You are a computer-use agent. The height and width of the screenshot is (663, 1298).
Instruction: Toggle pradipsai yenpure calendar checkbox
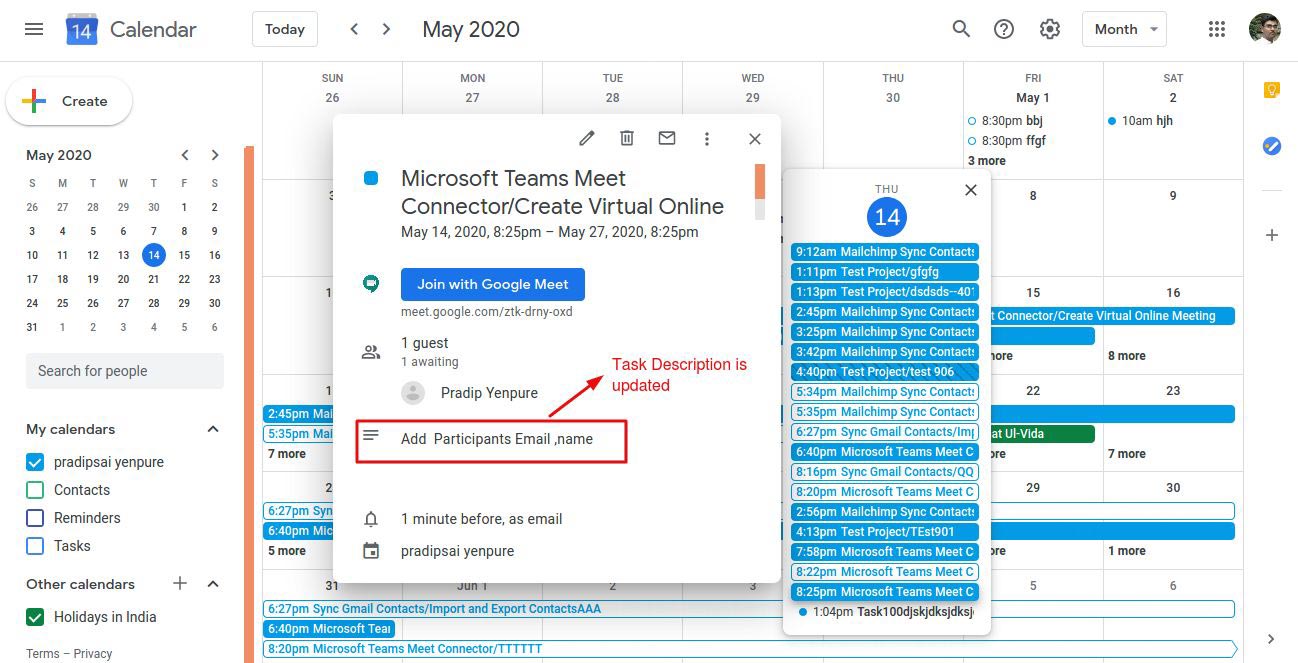point(35,462)
